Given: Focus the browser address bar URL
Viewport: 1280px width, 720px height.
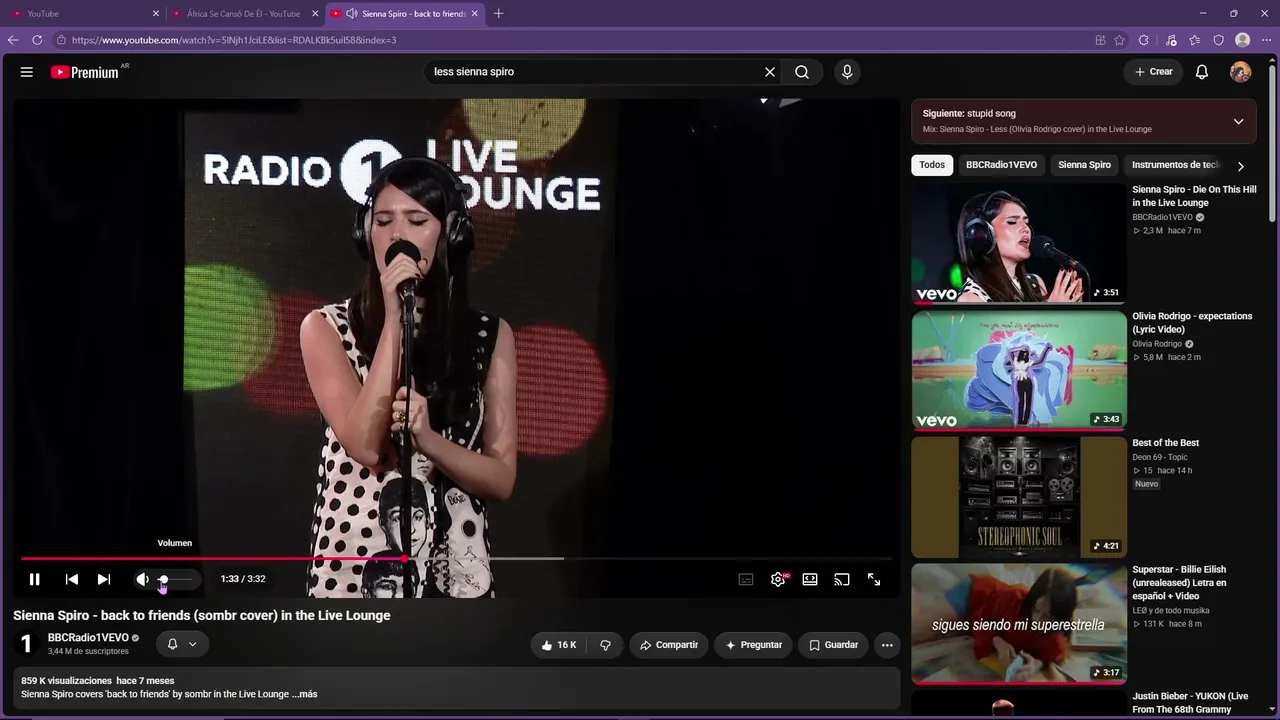Looking at the screenshot, I should point(234,40).
